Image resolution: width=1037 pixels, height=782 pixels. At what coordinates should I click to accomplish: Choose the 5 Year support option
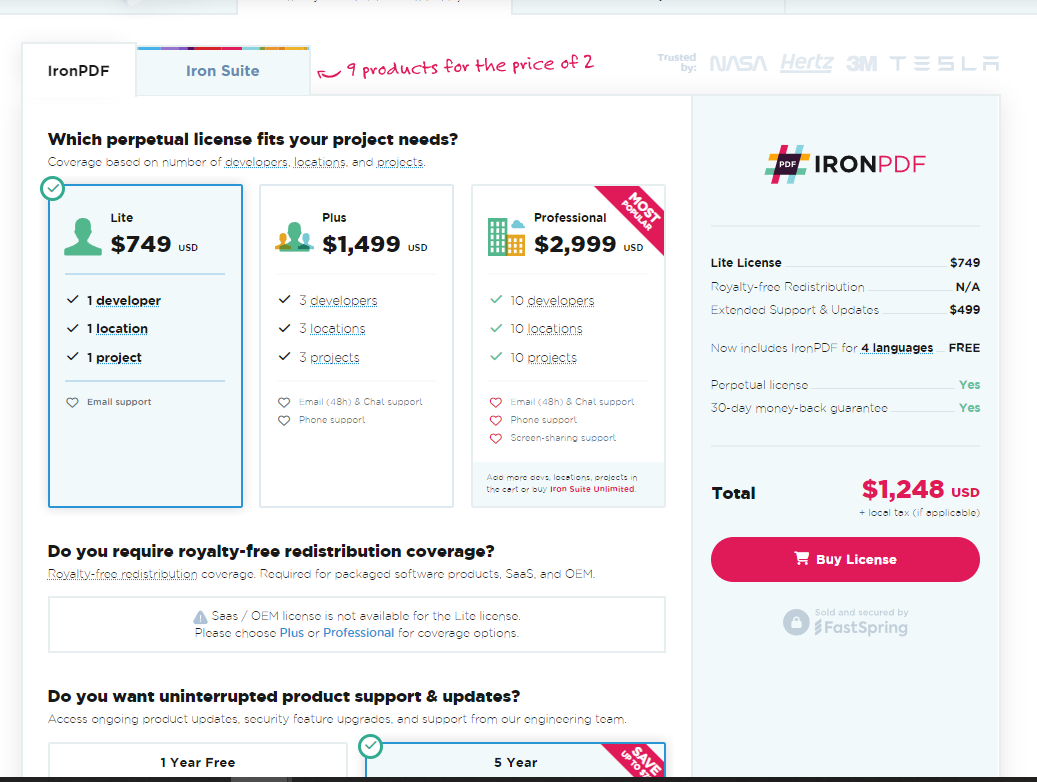pos(515,762)
